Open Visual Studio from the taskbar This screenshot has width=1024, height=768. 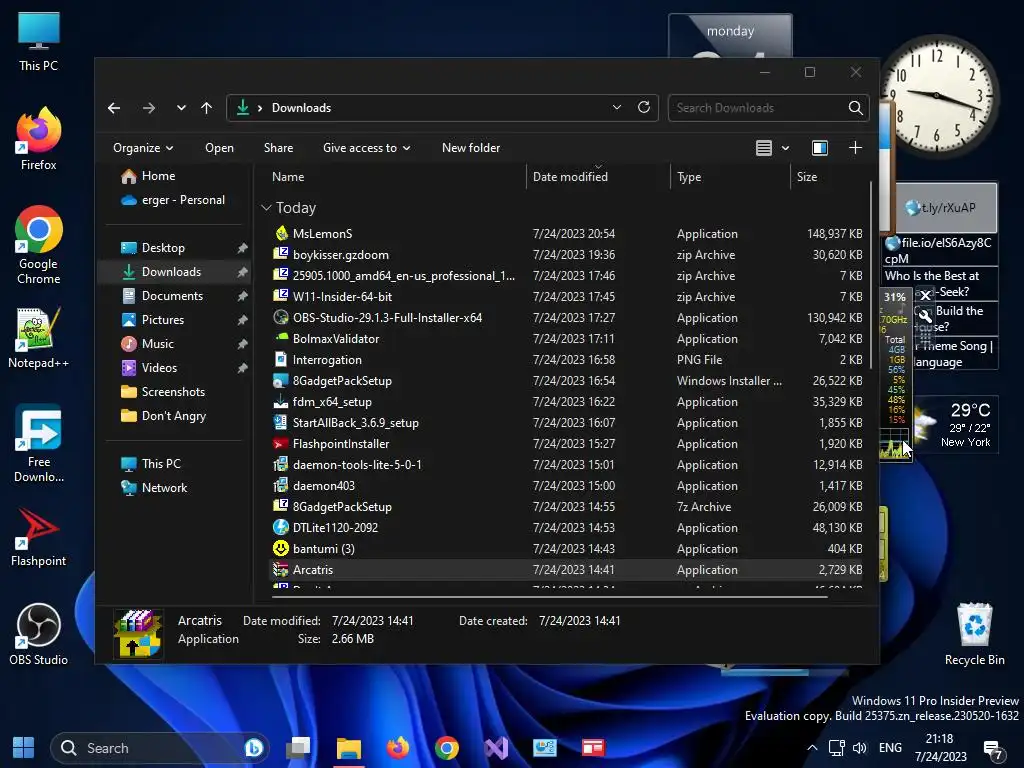pyautogui.click(x=496, y=748)
